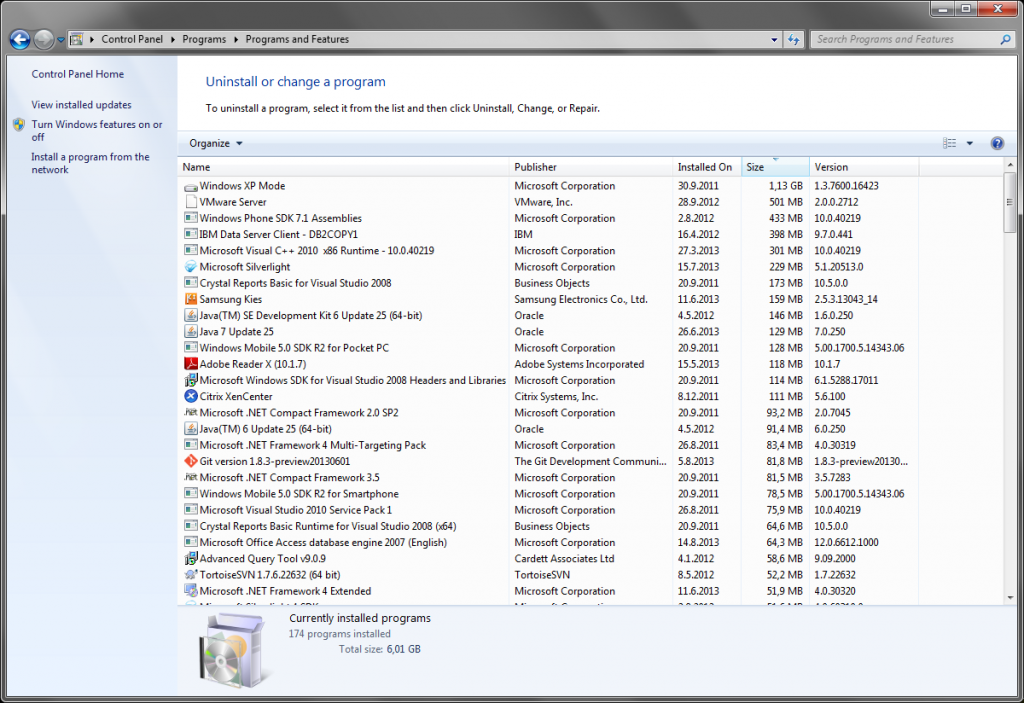Image resolution: width=1024 pixels, height=703 pixels.
Task: Click the Back navigation arrow button
Action: tap(19, 40)
